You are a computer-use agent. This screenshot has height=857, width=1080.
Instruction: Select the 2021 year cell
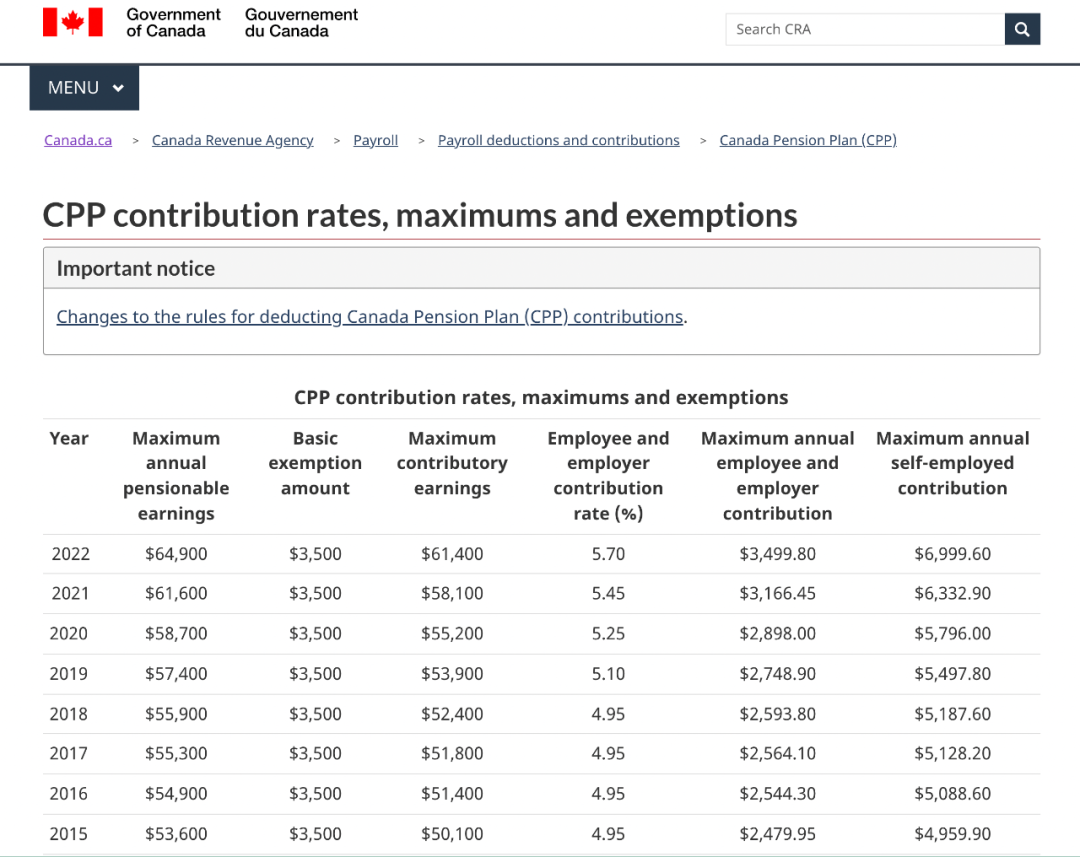tap(70, 593)
